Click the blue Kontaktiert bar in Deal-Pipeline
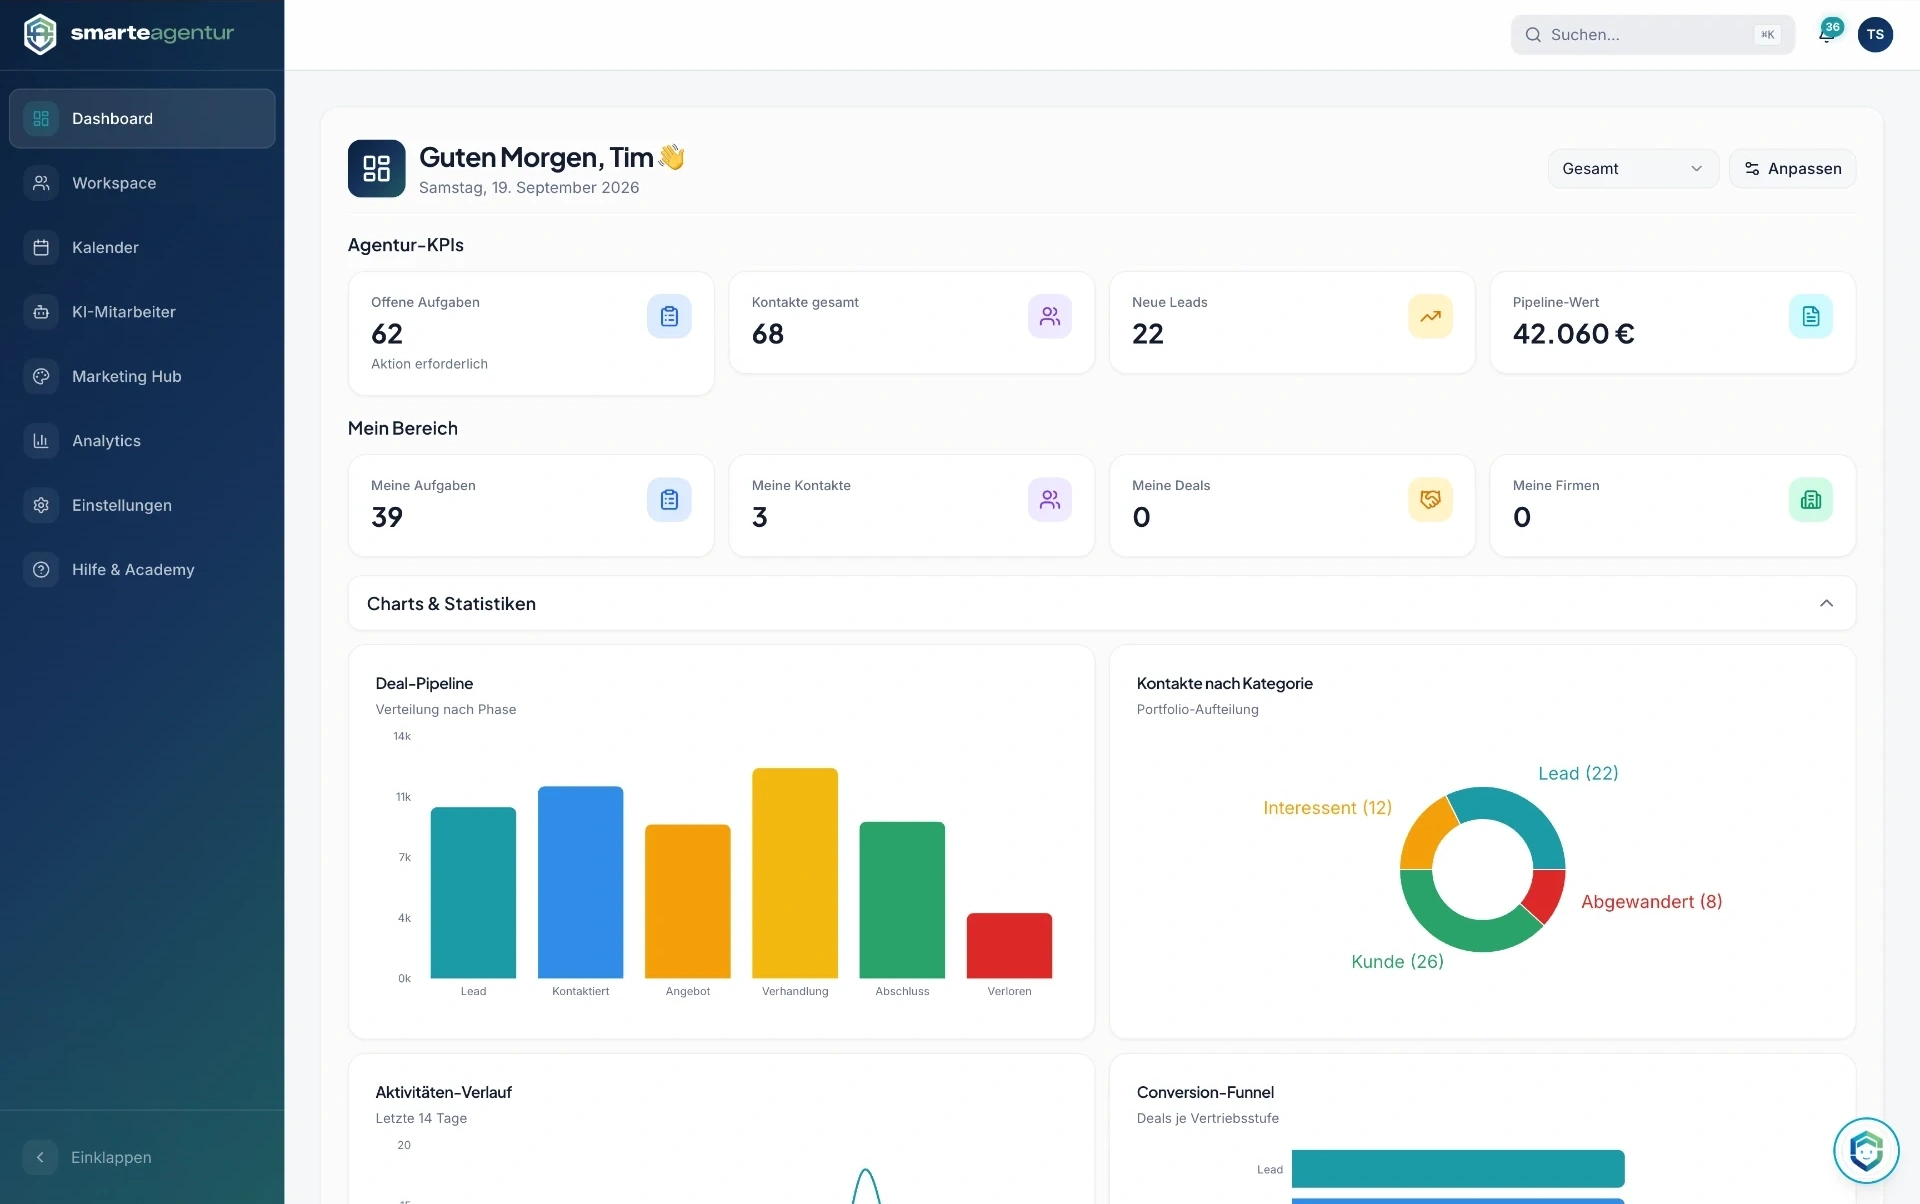This screenshot has height=1204, width=1920. tap(580, 882)
